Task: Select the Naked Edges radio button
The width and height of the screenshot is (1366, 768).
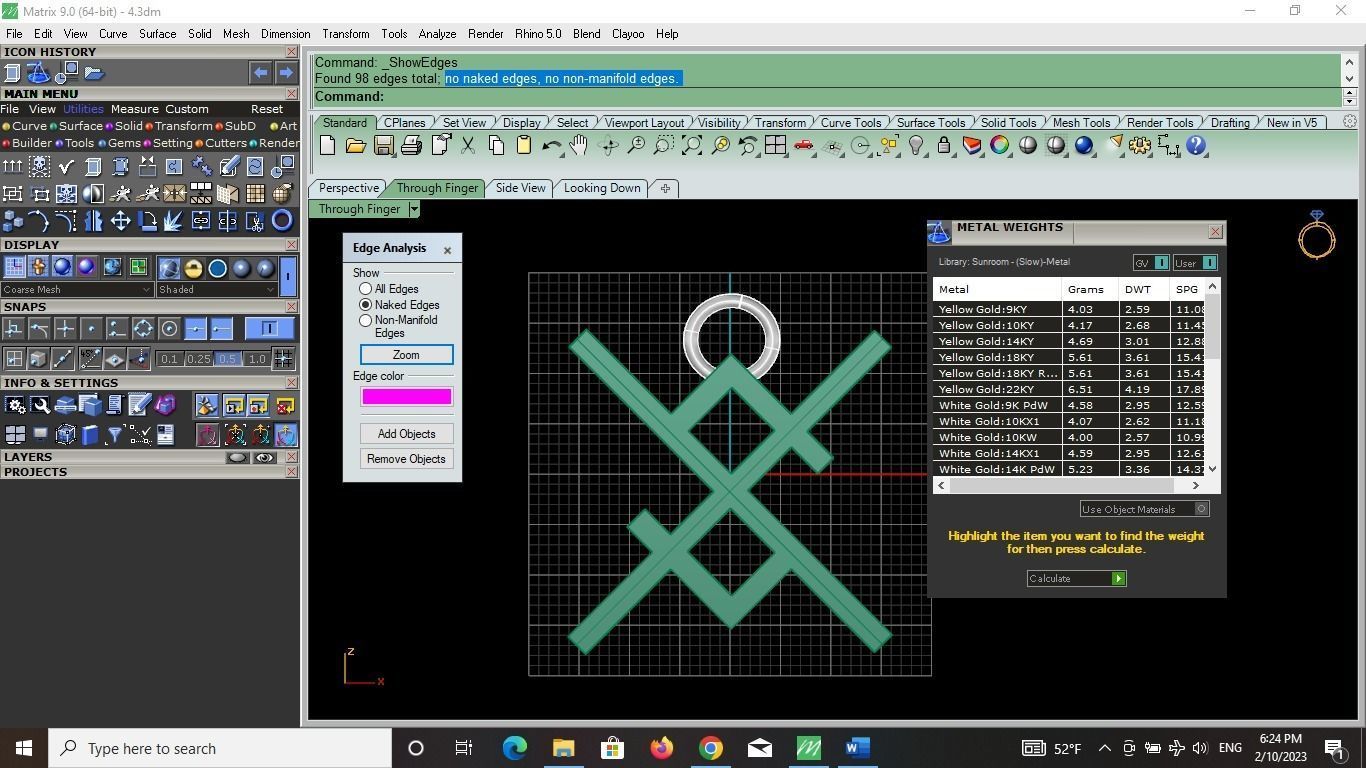Action: point(365,305)
